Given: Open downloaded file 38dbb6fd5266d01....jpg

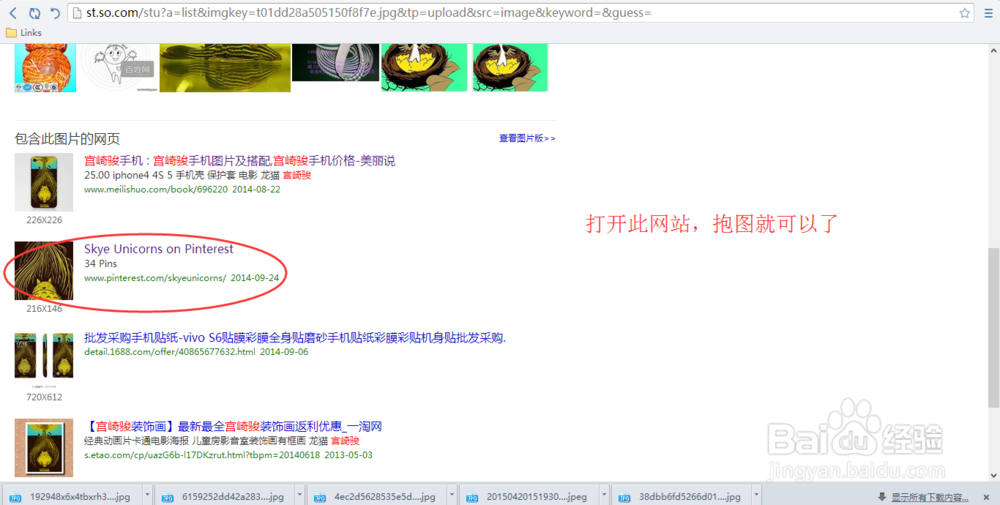Looking at the screenshot, I should [680, 497].
